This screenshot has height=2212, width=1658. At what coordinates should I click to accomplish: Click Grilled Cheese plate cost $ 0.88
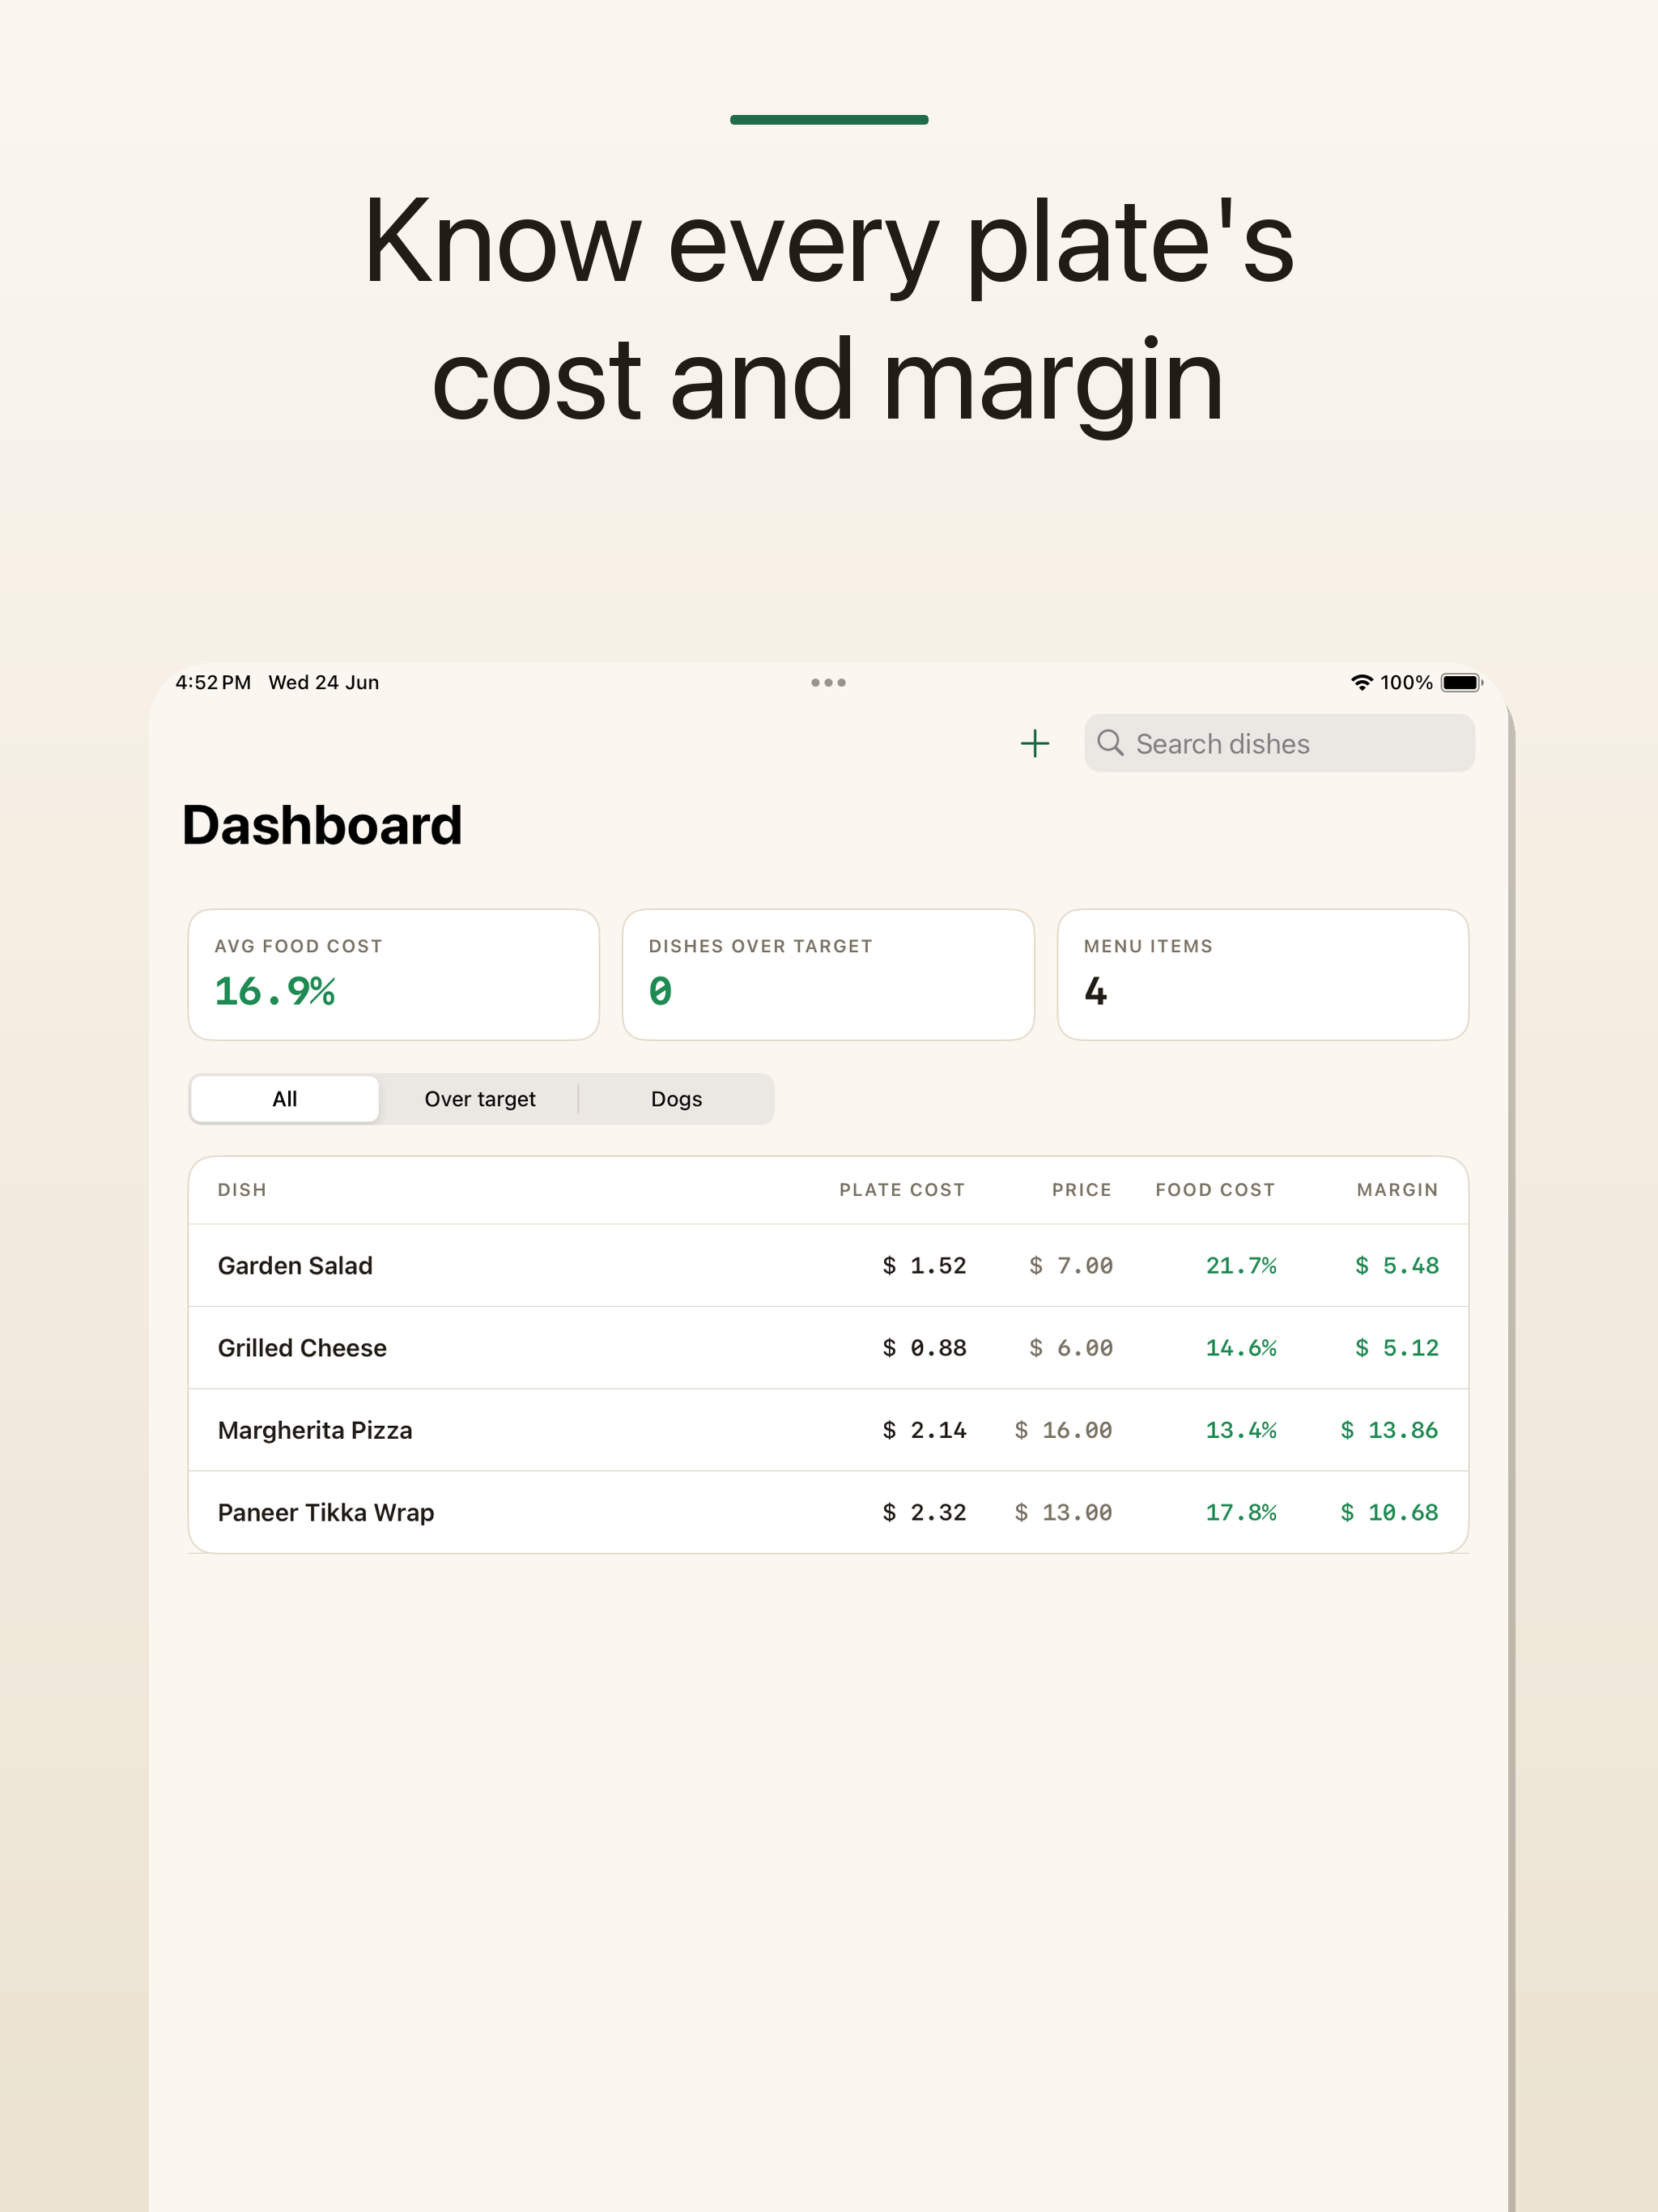pyautogui.click(x=924, y=1348)
